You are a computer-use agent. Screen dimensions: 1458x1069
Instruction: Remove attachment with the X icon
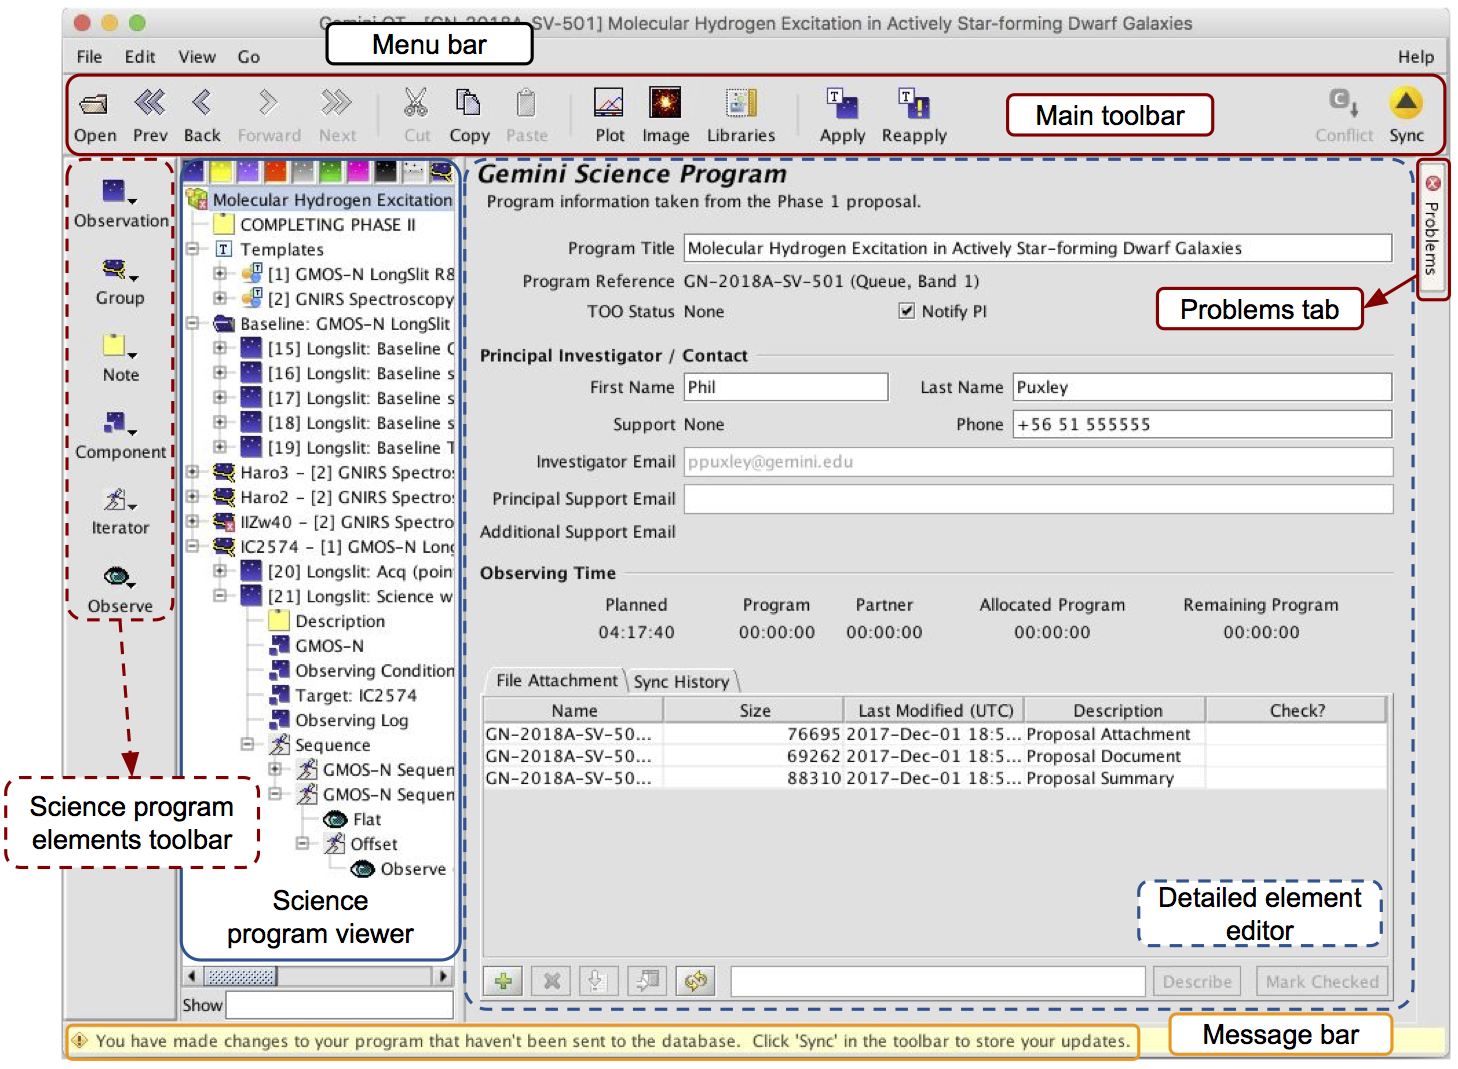tap(551, 981)
